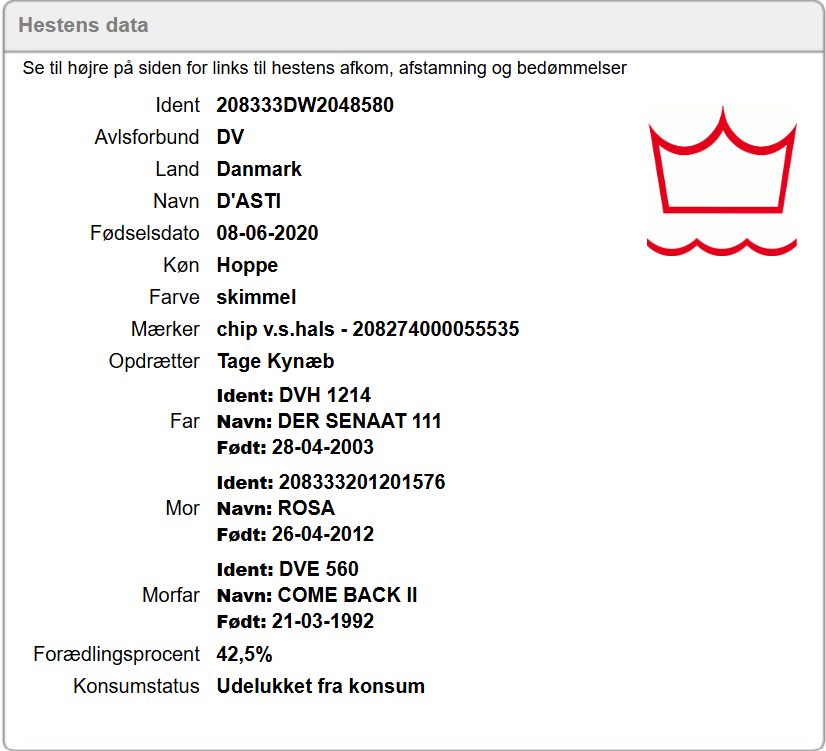Click breeder name Tage Kynæb
Screen dimensions: 826x751
tap(275, 361)
